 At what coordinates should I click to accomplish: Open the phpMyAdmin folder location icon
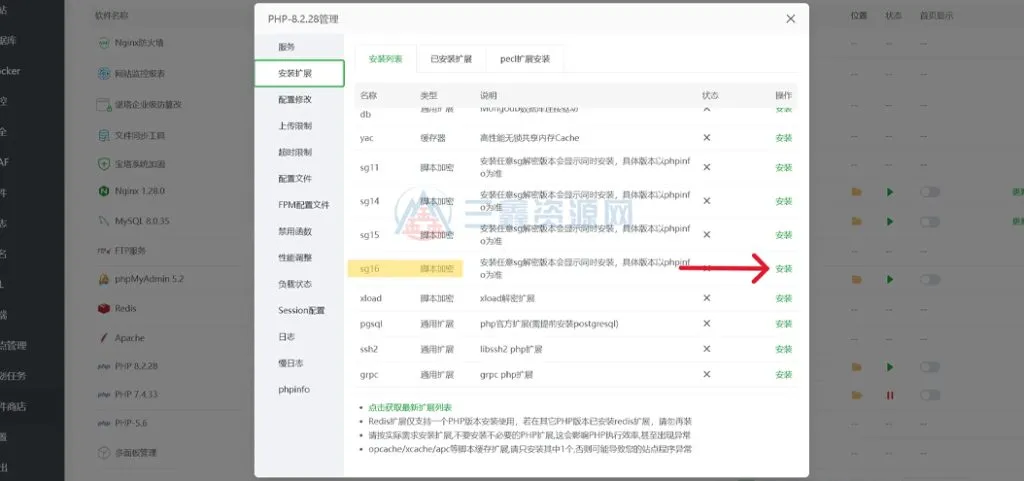click(856, 279)
